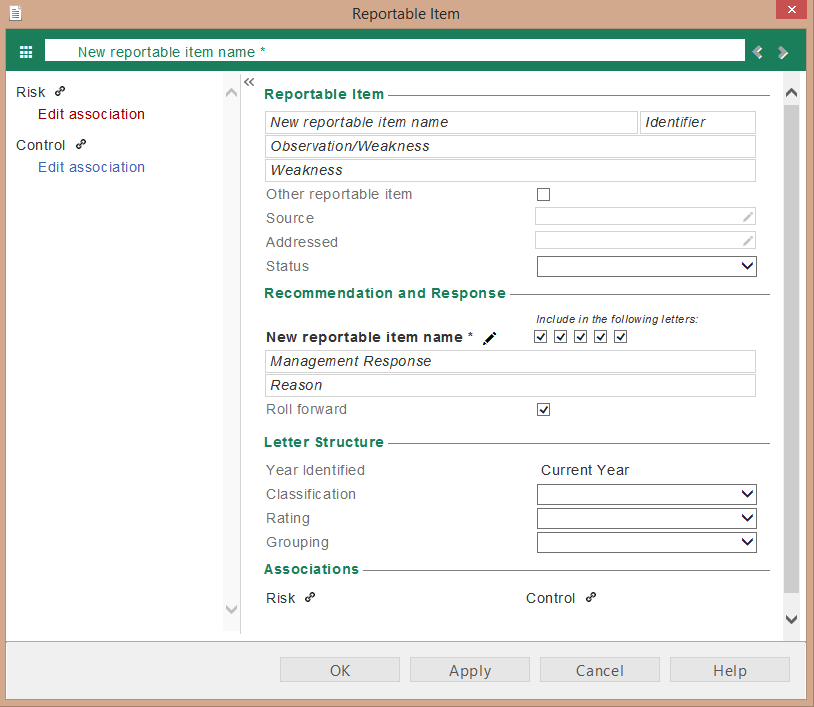814x707 pixels.
Task: Click the Apply button
Action: coord(470,670)
